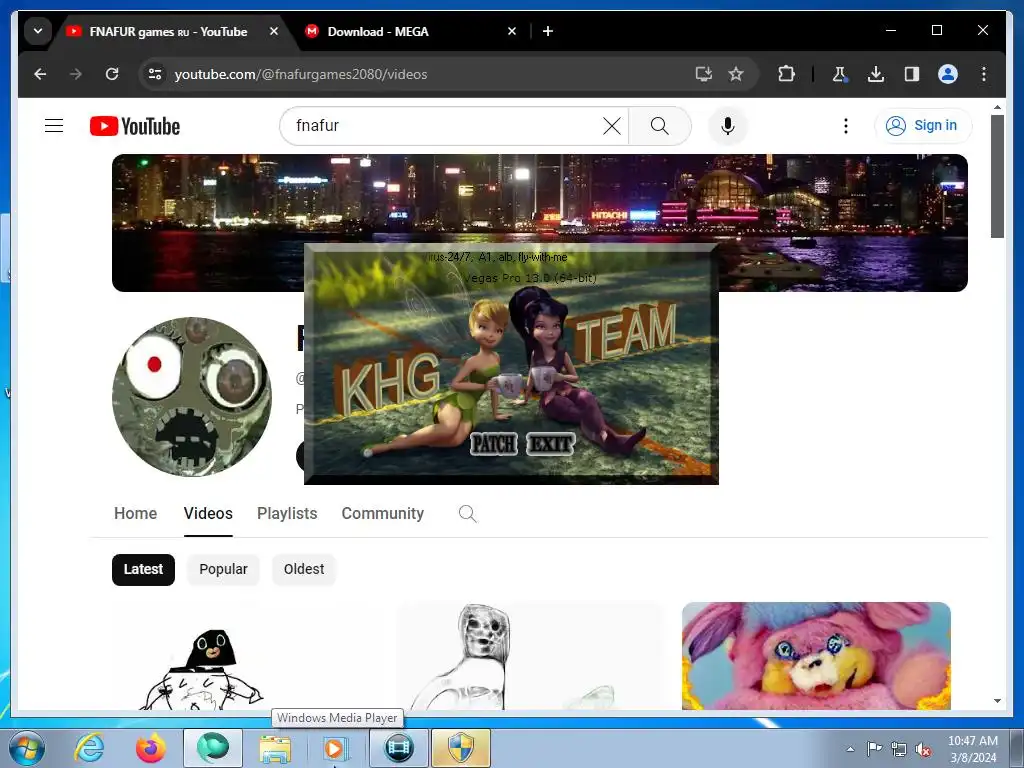This screenshot has width=1024, height=768.
Task: Open Chrome Labs flask icon
Action: [x=839, y=74]
